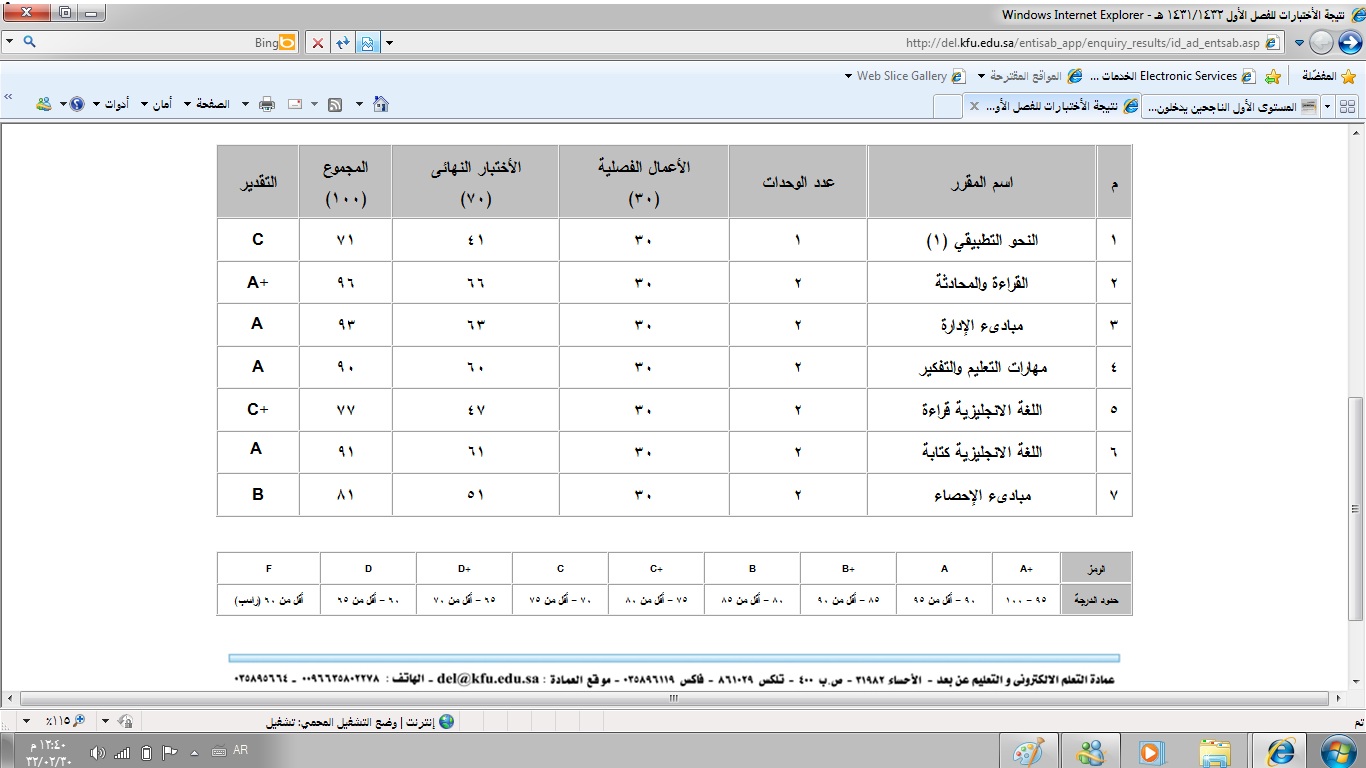Click the URL in the address bar
This screenshot has width=1366, height=768.
click(x=1083, y=43)
